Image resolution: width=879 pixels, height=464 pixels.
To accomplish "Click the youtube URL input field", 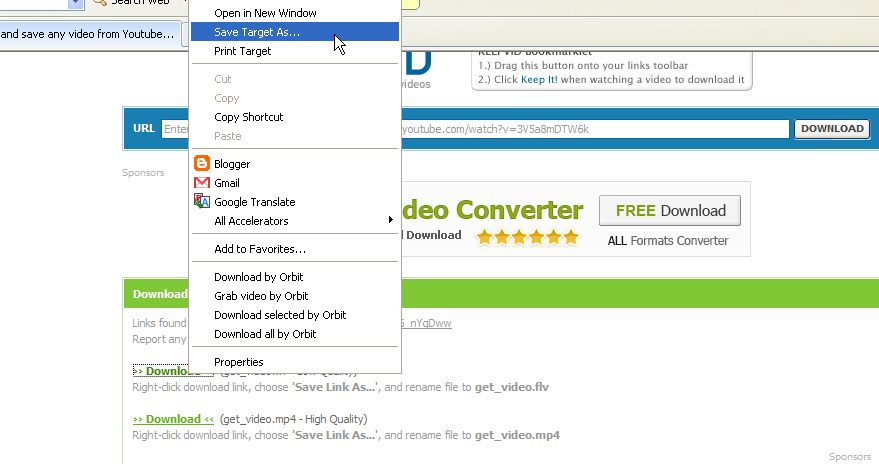I will pos(475,129).
